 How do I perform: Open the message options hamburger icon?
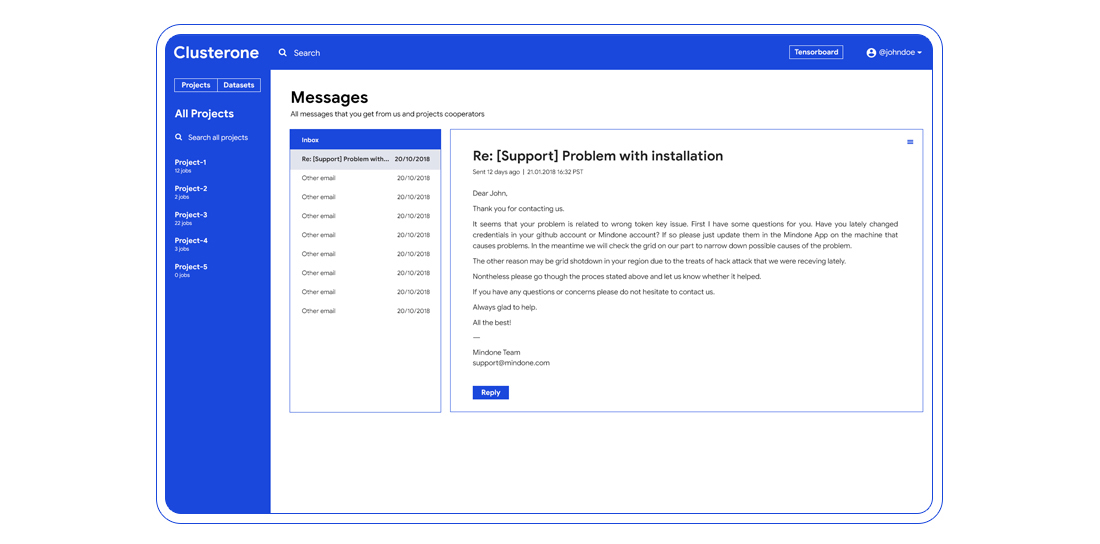click(x=910, y=142)
